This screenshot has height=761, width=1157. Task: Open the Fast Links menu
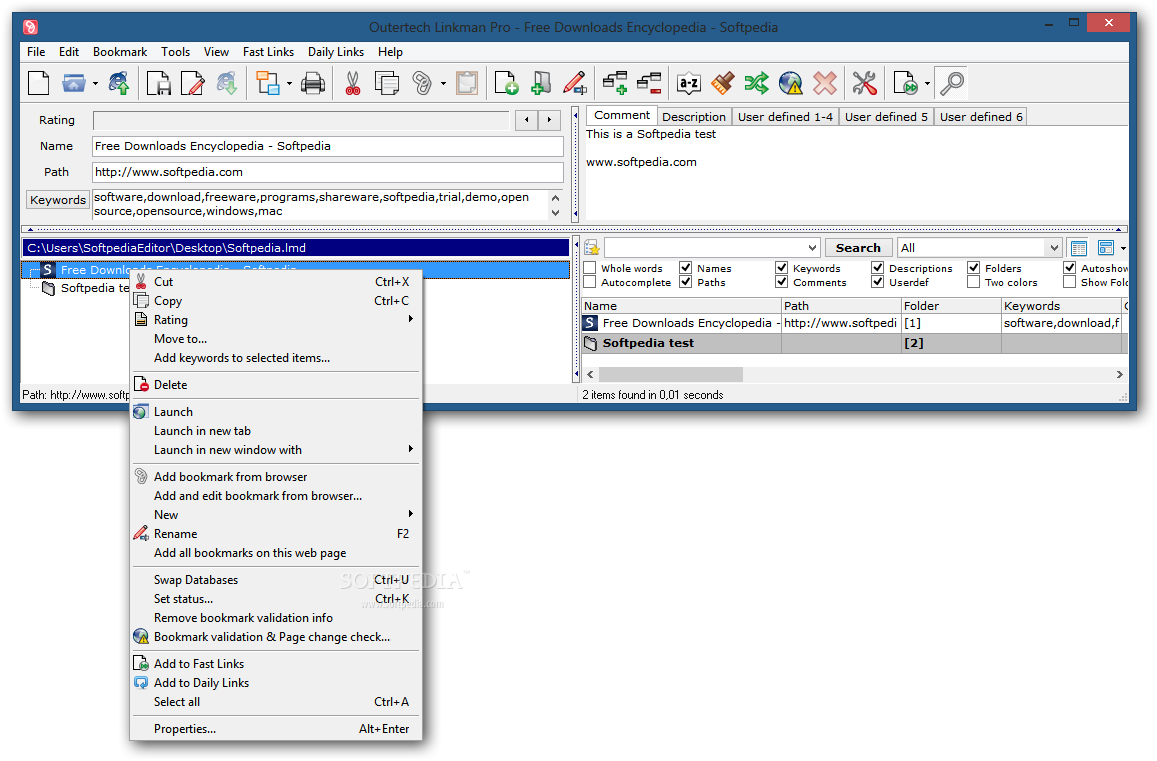(268, 52)
